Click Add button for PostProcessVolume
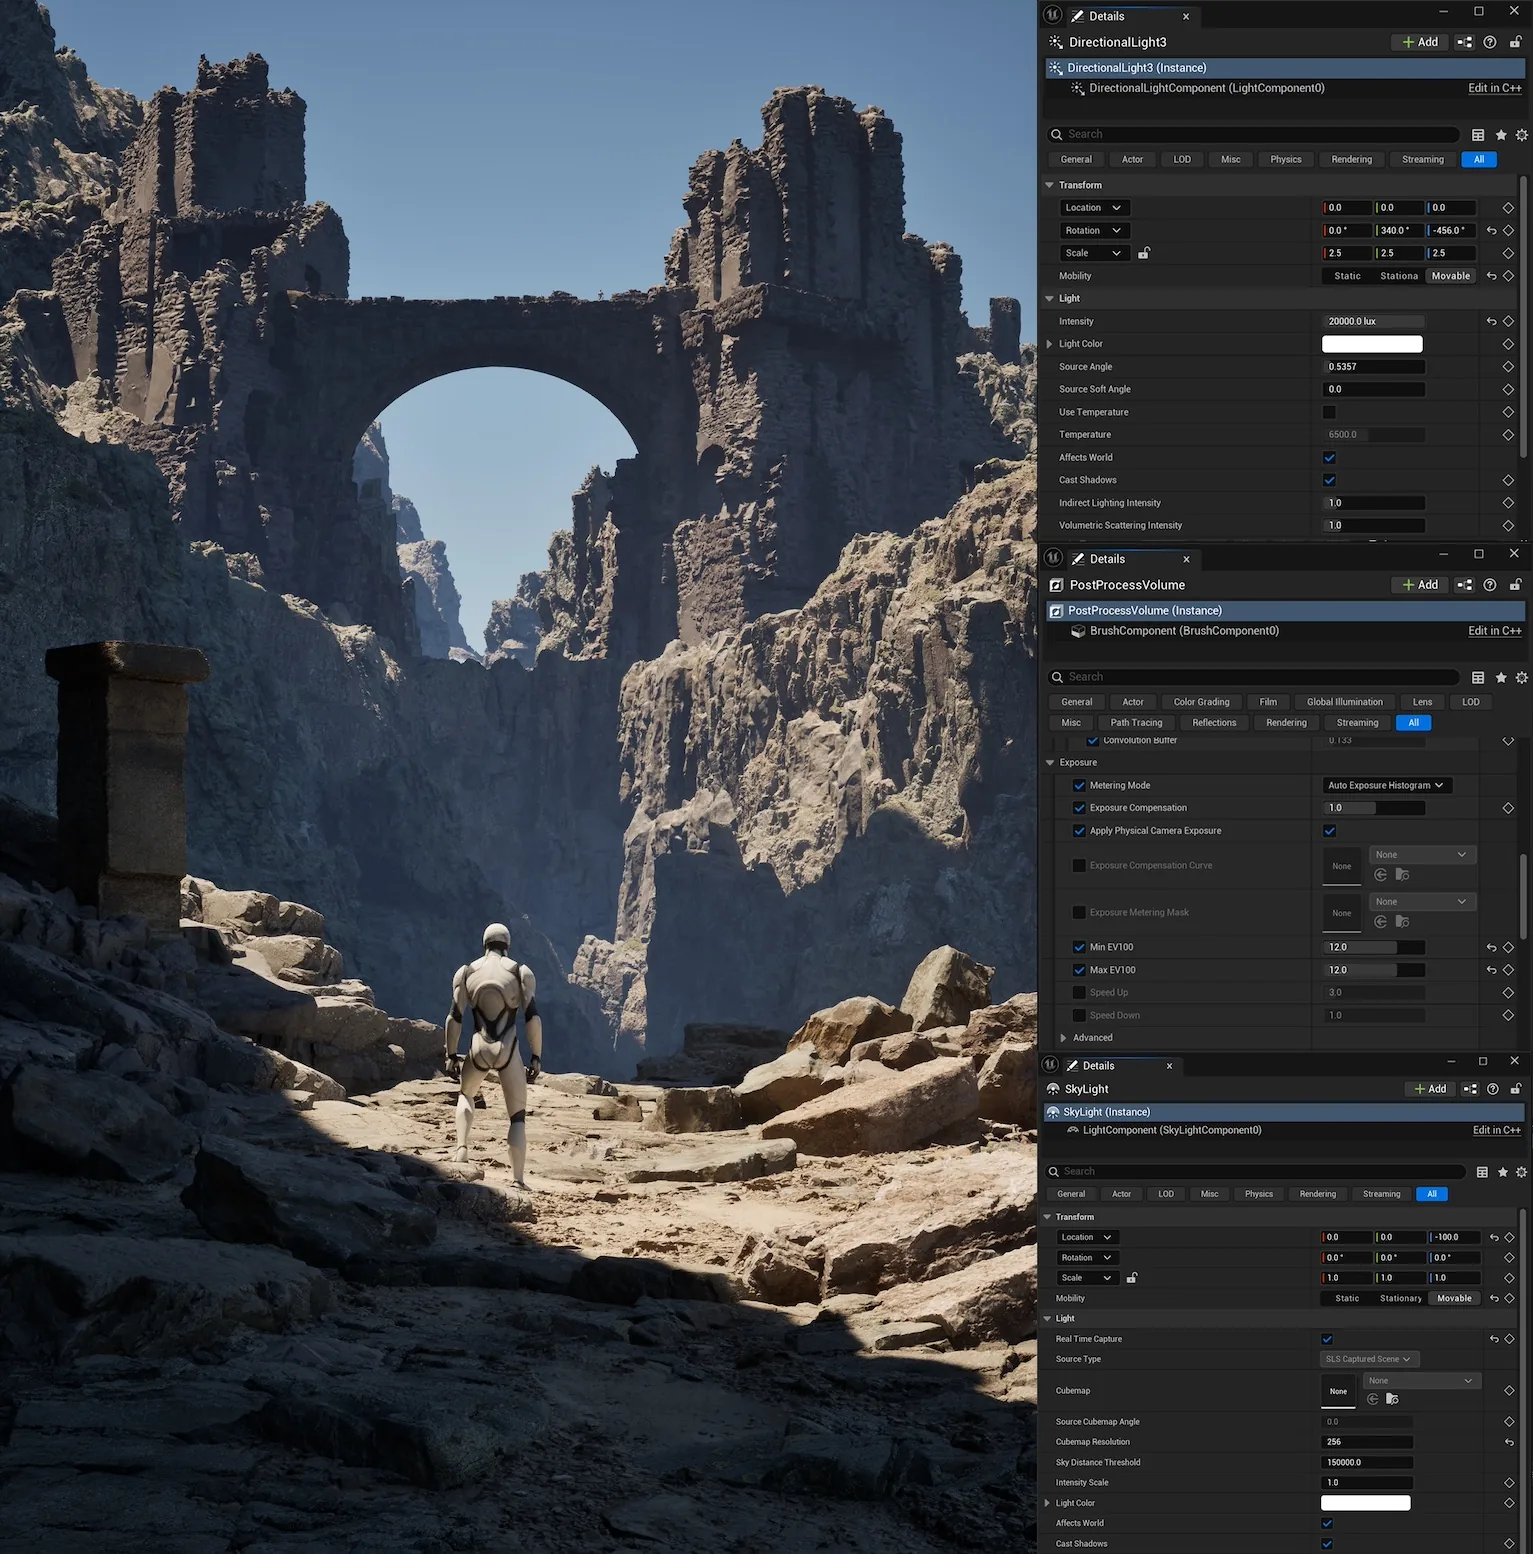Image resolution: width=1533 pixels, height=1554 pixels. pos(1420,585)
